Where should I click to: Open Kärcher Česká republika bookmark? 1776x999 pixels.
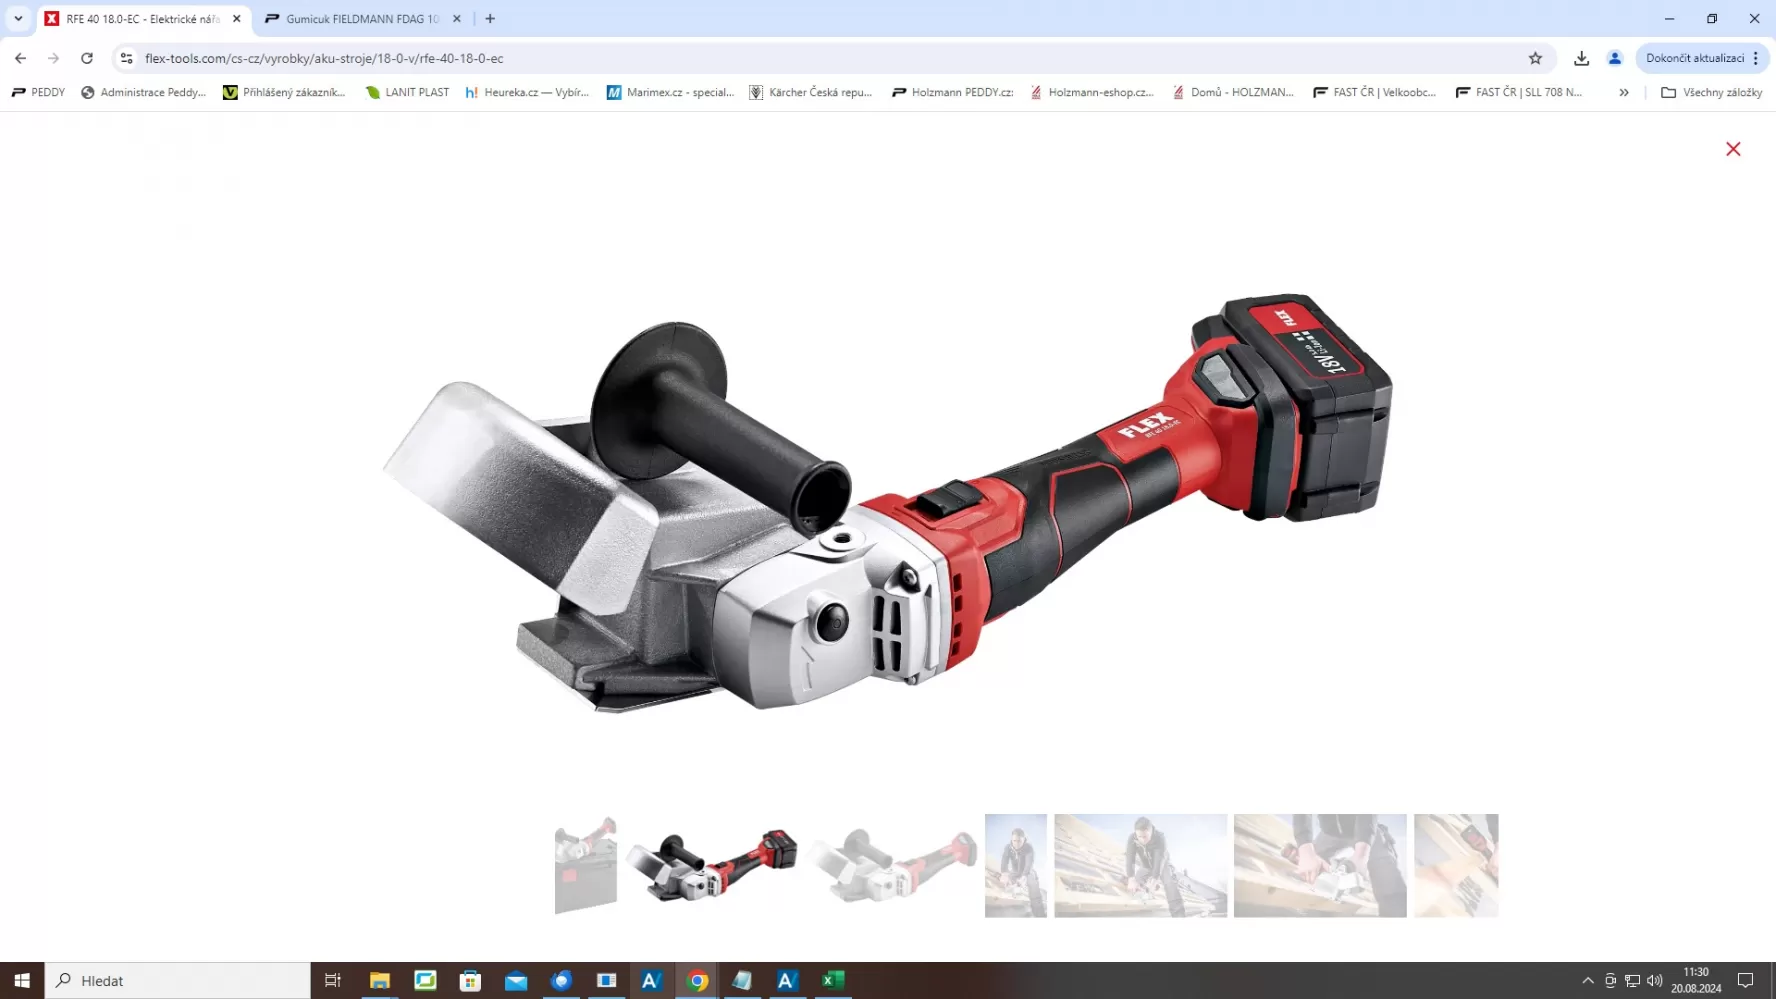point(811,92)
